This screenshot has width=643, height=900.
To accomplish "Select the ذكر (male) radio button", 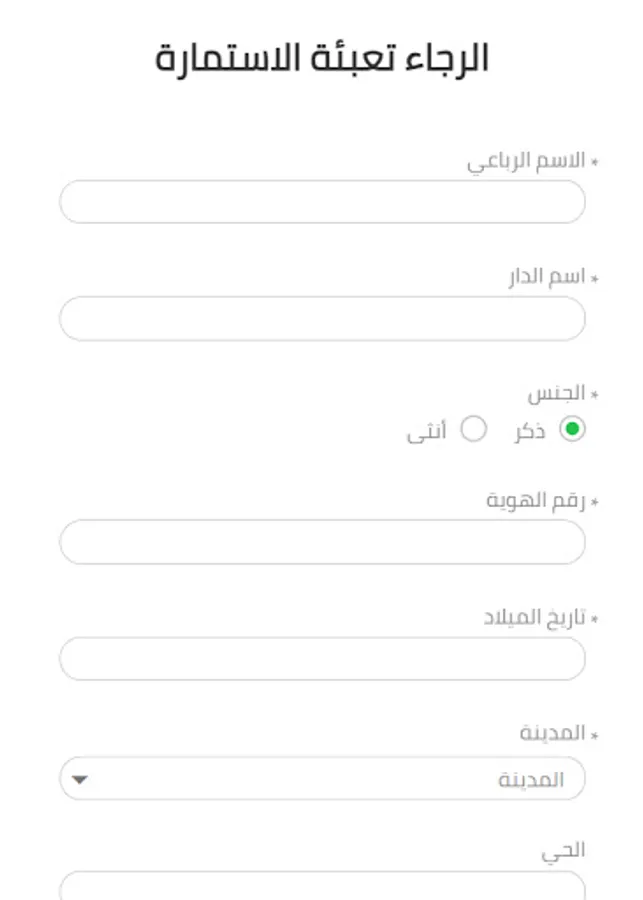I will pyautogui.click(x=572, y=430).
